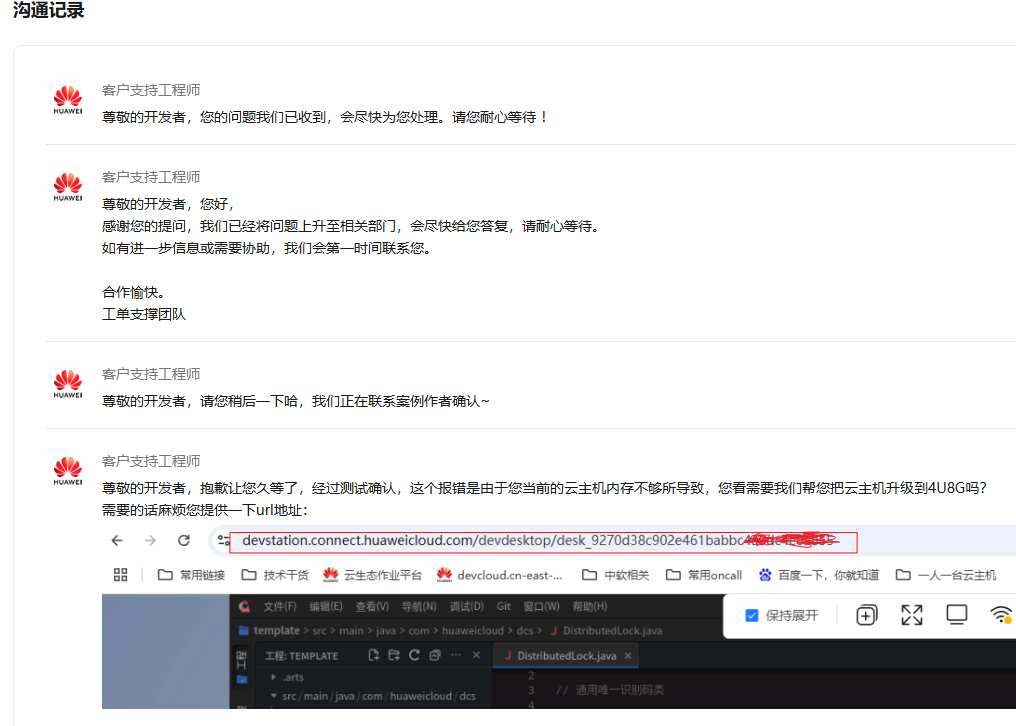The width and height of the screenshot is (1016, 726).
Task: Select the DistributedLock.java editor tab
Action: tap(566, 655)
